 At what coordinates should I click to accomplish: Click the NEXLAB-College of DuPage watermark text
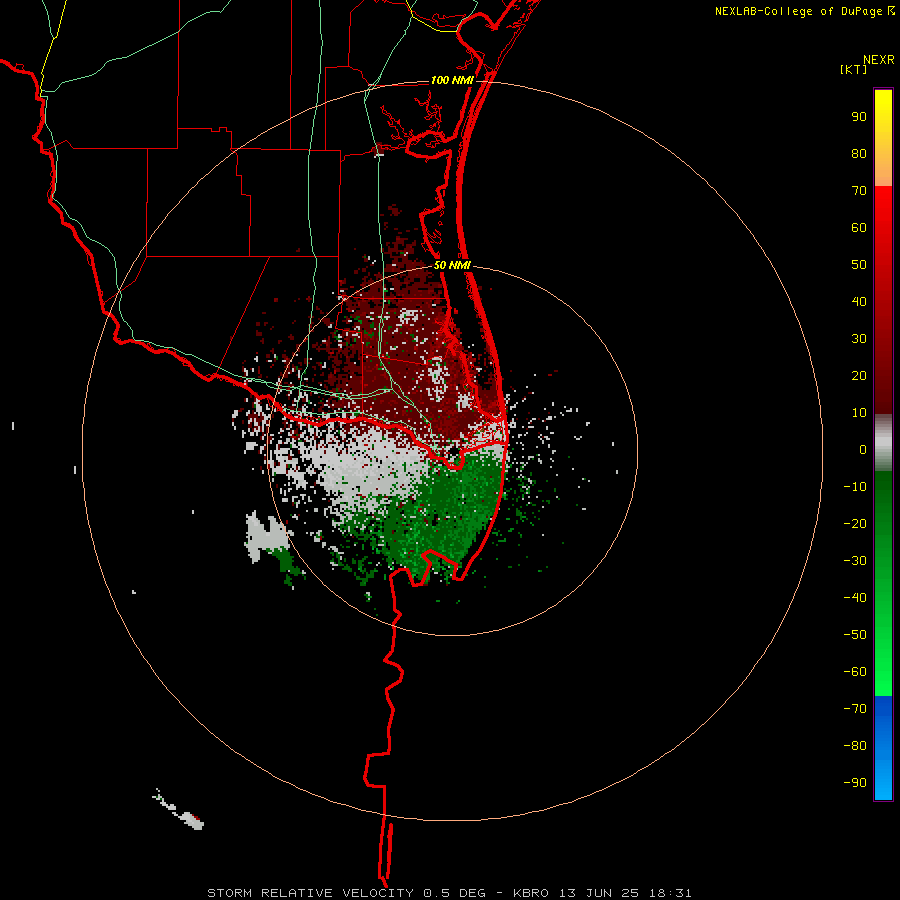(798, 11)
